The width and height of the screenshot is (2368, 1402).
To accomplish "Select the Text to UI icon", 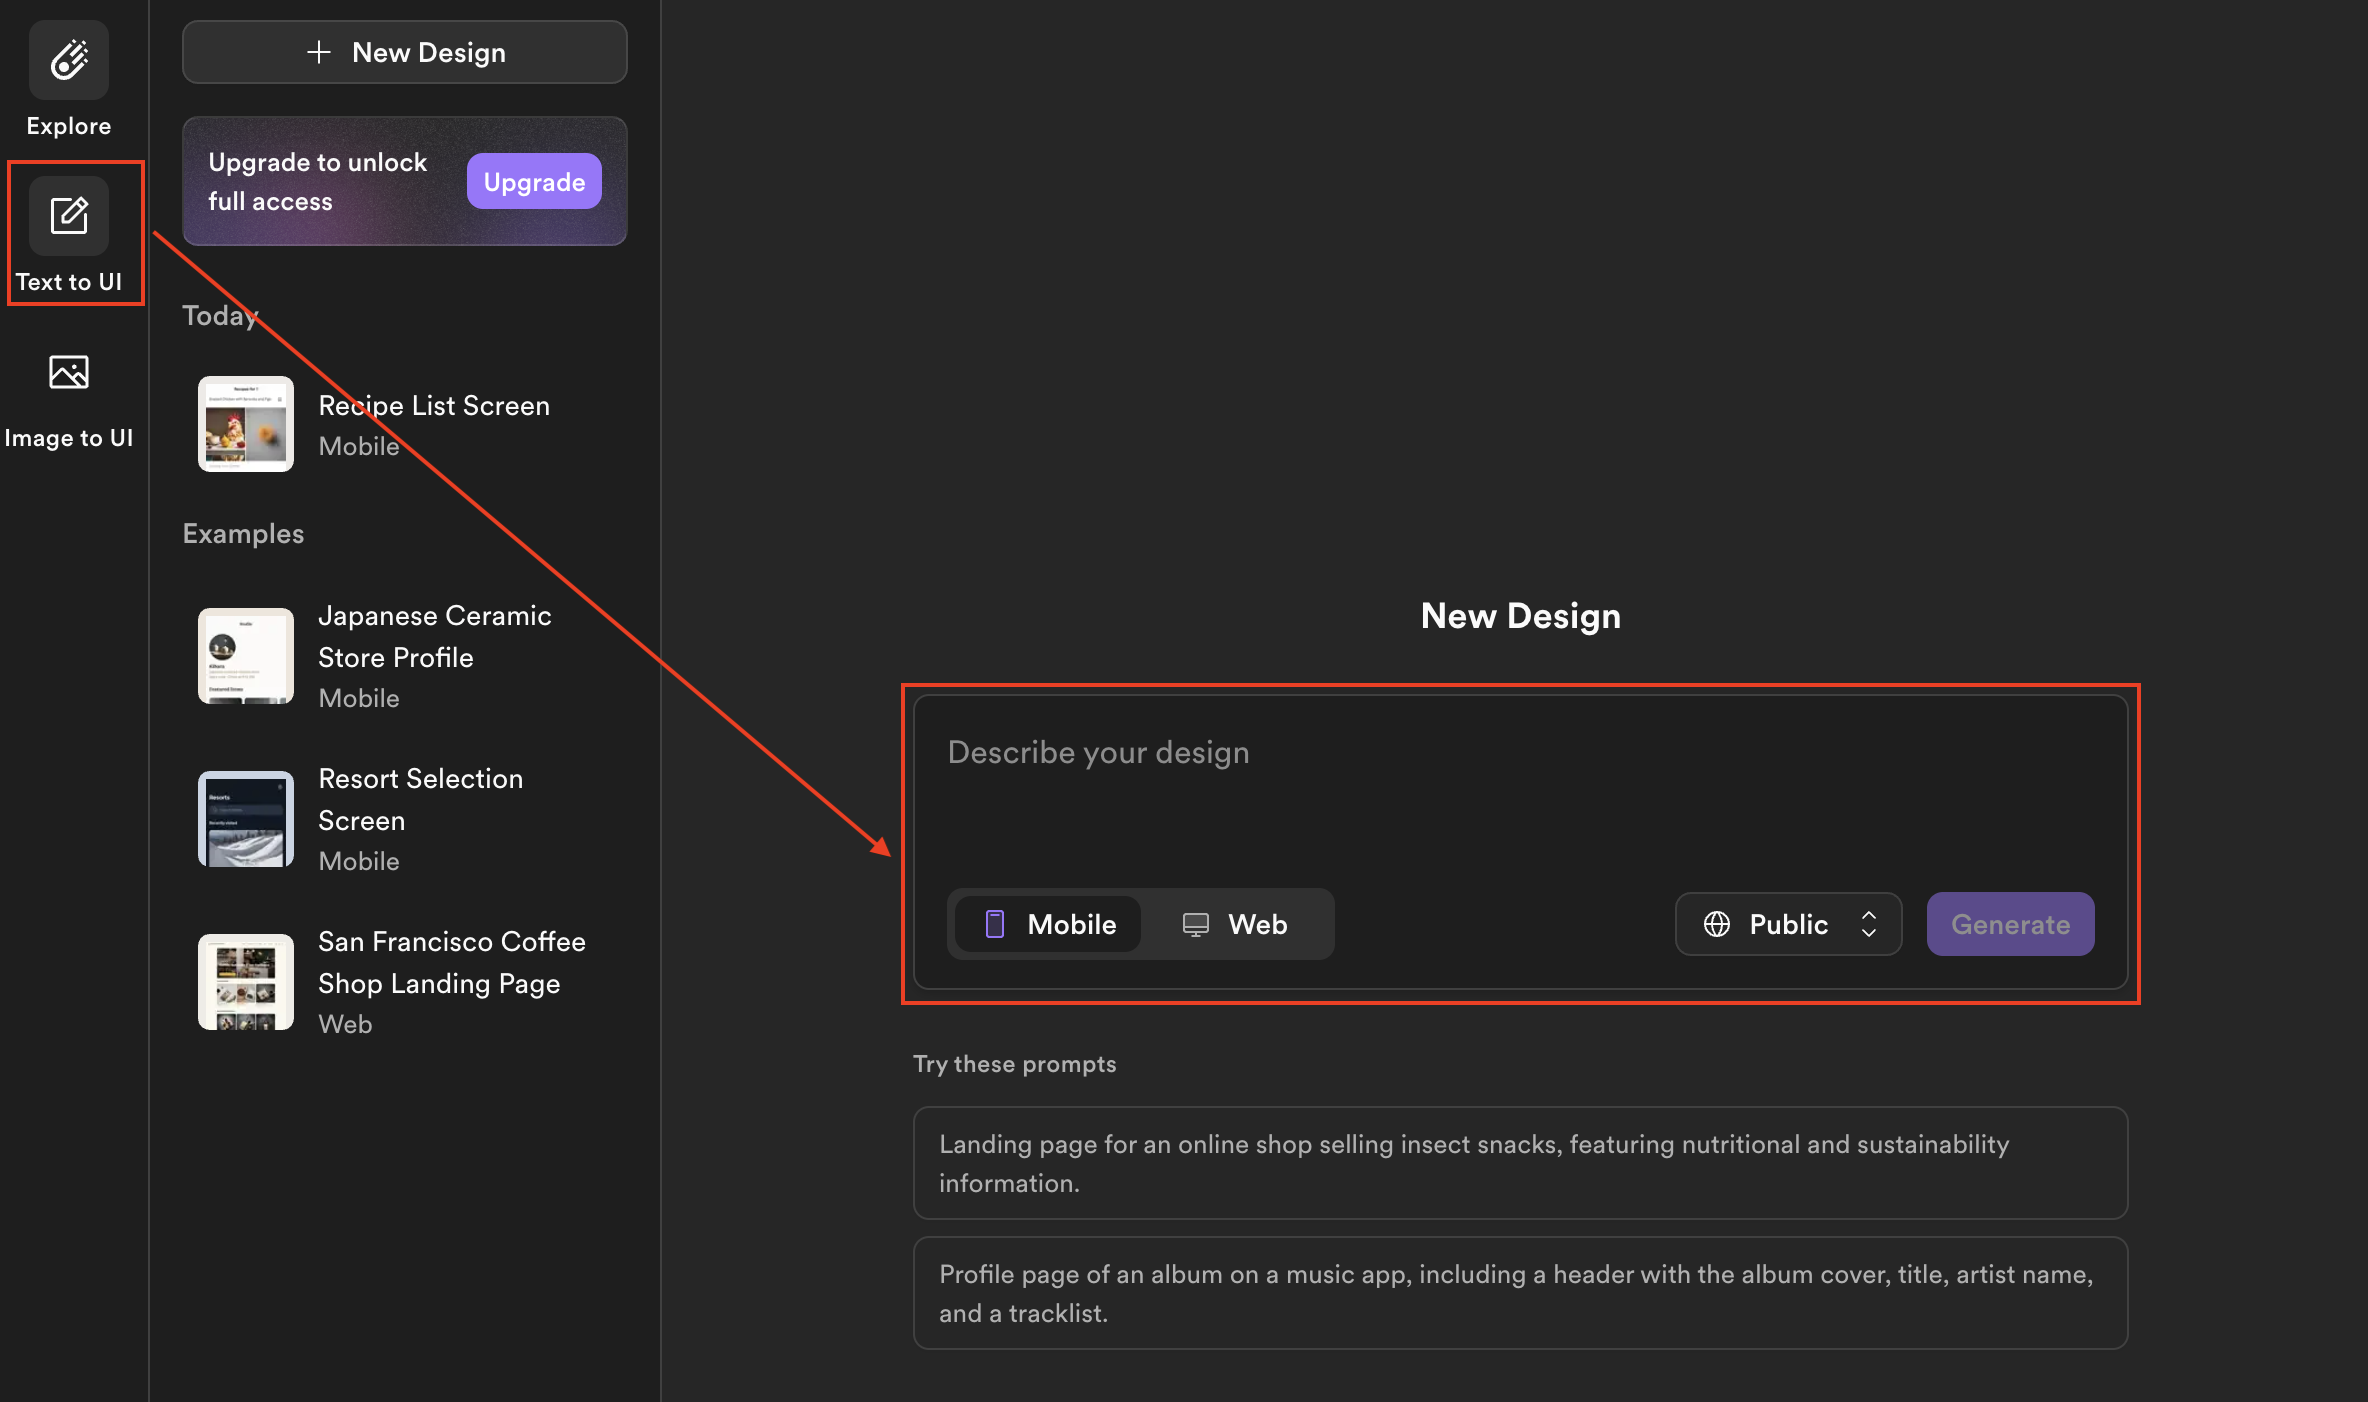I will 68,216.
